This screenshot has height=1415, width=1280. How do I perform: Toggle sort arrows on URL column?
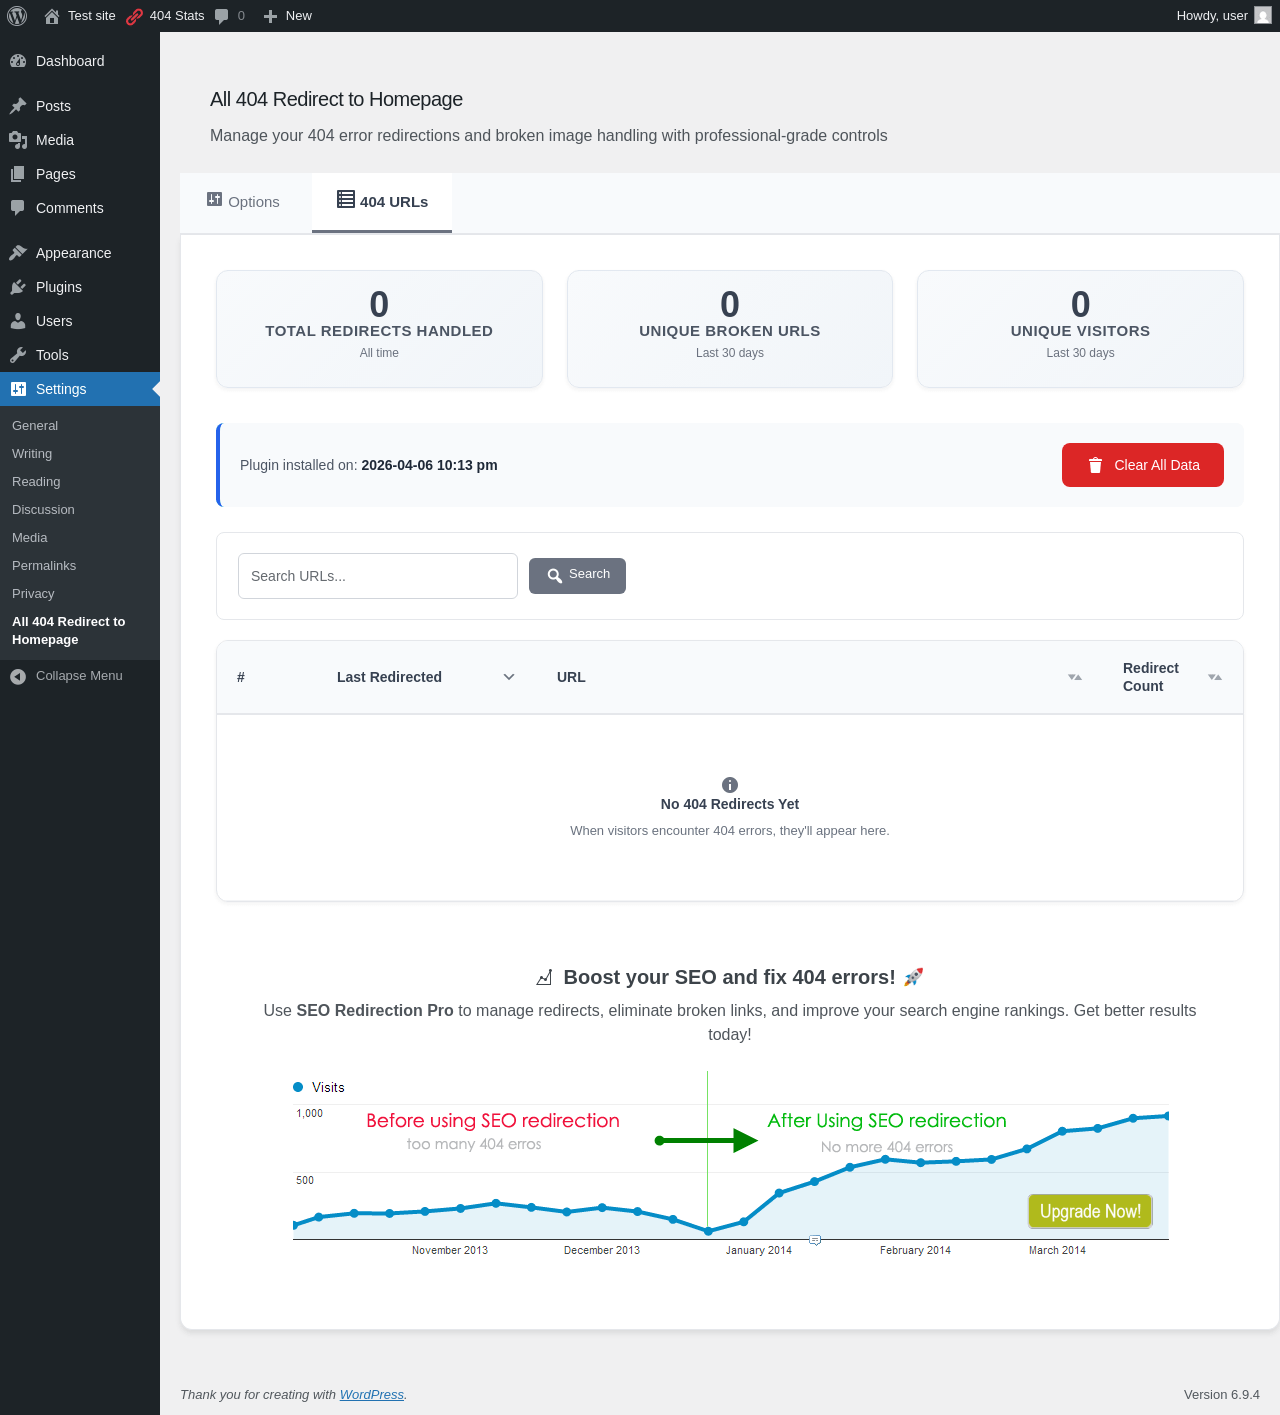click(x=1075, y=677)
